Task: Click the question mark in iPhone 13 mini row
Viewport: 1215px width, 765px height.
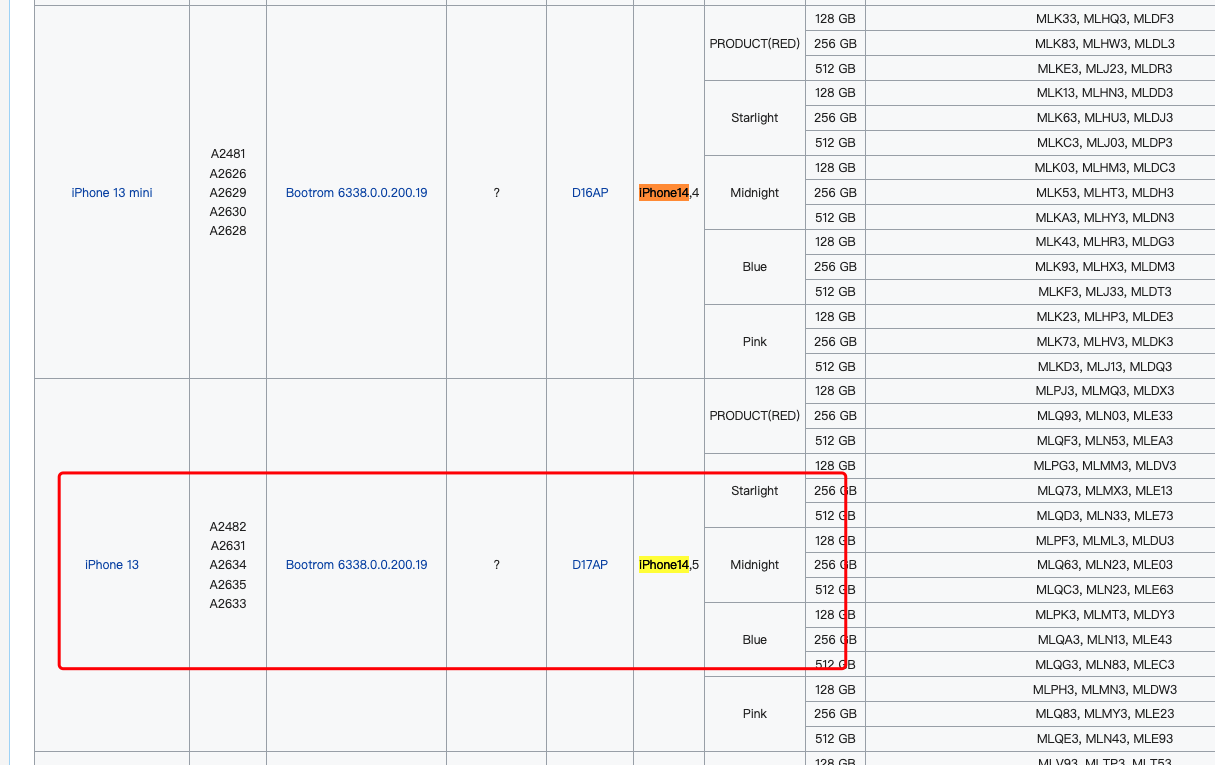Action: (x=496, y=193)
